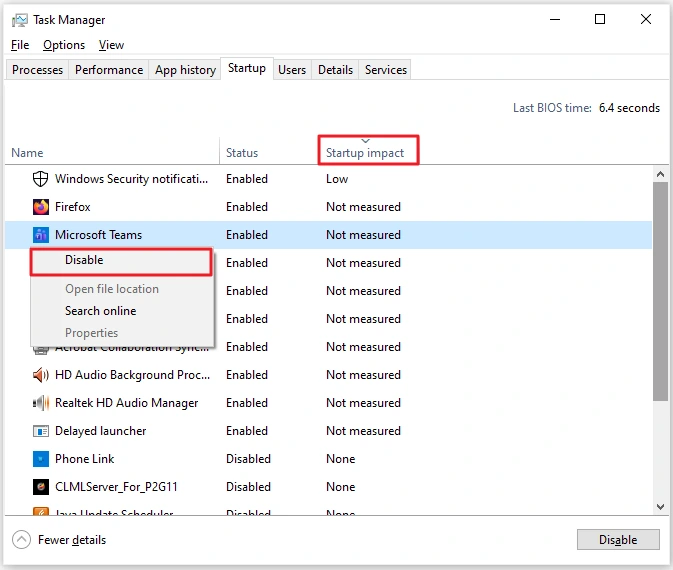
Task: Click Enabled status for Delayed launcher
Action: click(x=247, y=431)
